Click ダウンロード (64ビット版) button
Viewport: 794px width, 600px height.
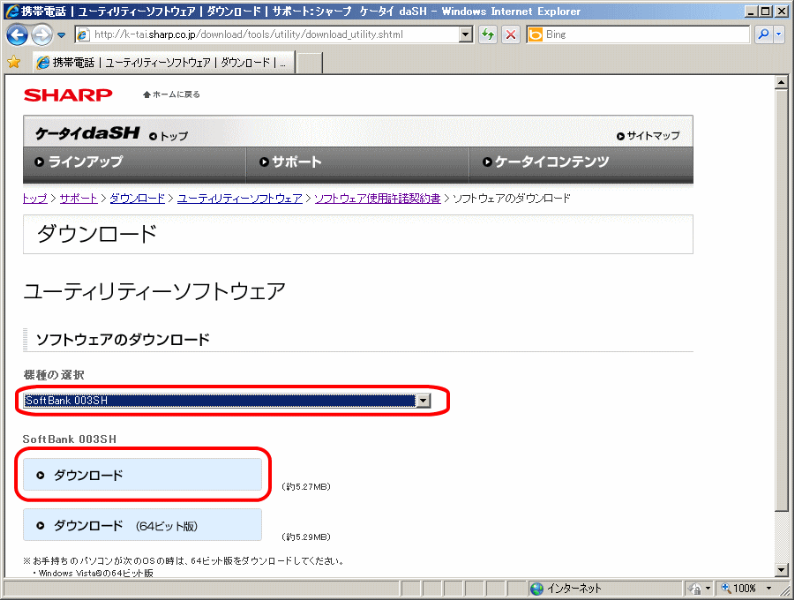(142, 525)
